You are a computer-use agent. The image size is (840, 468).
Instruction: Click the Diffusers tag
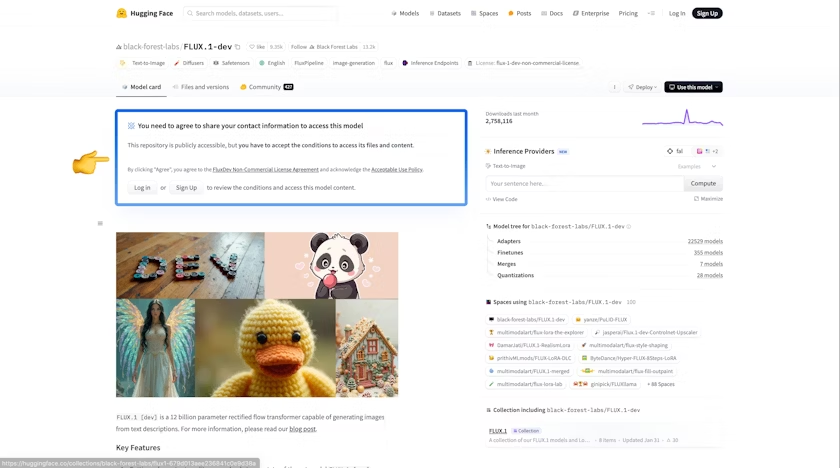pyautogui.click(x=189, y=63)
